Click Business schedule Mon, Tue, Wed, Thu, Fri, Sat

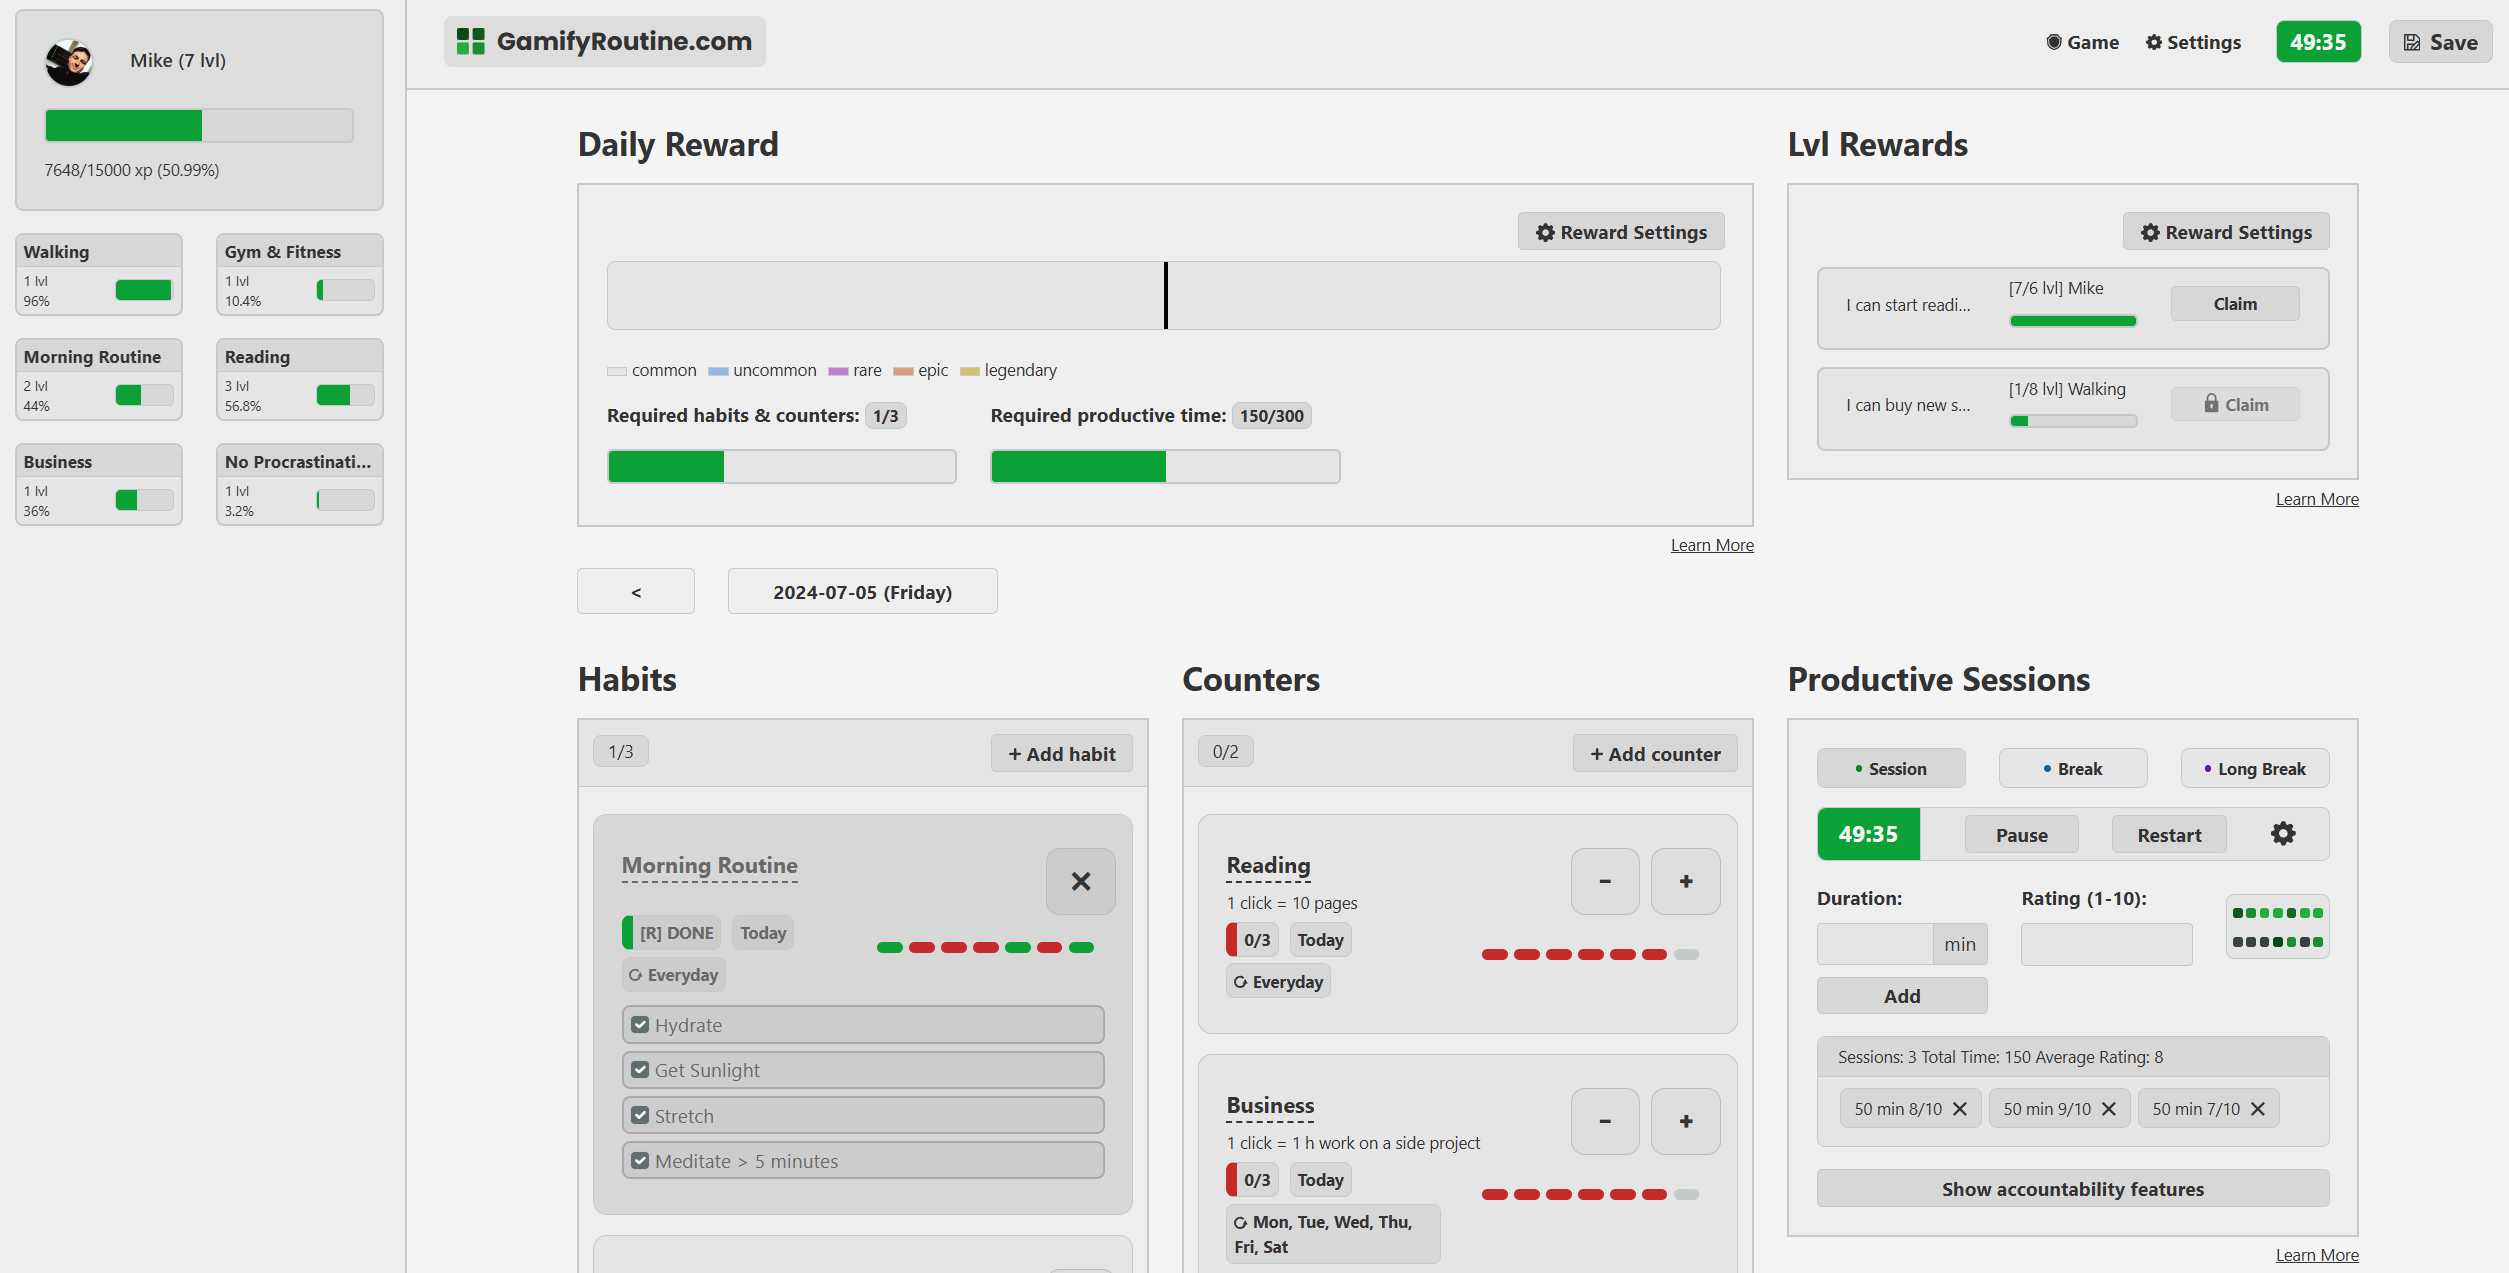click(x=1333, y=1234)
